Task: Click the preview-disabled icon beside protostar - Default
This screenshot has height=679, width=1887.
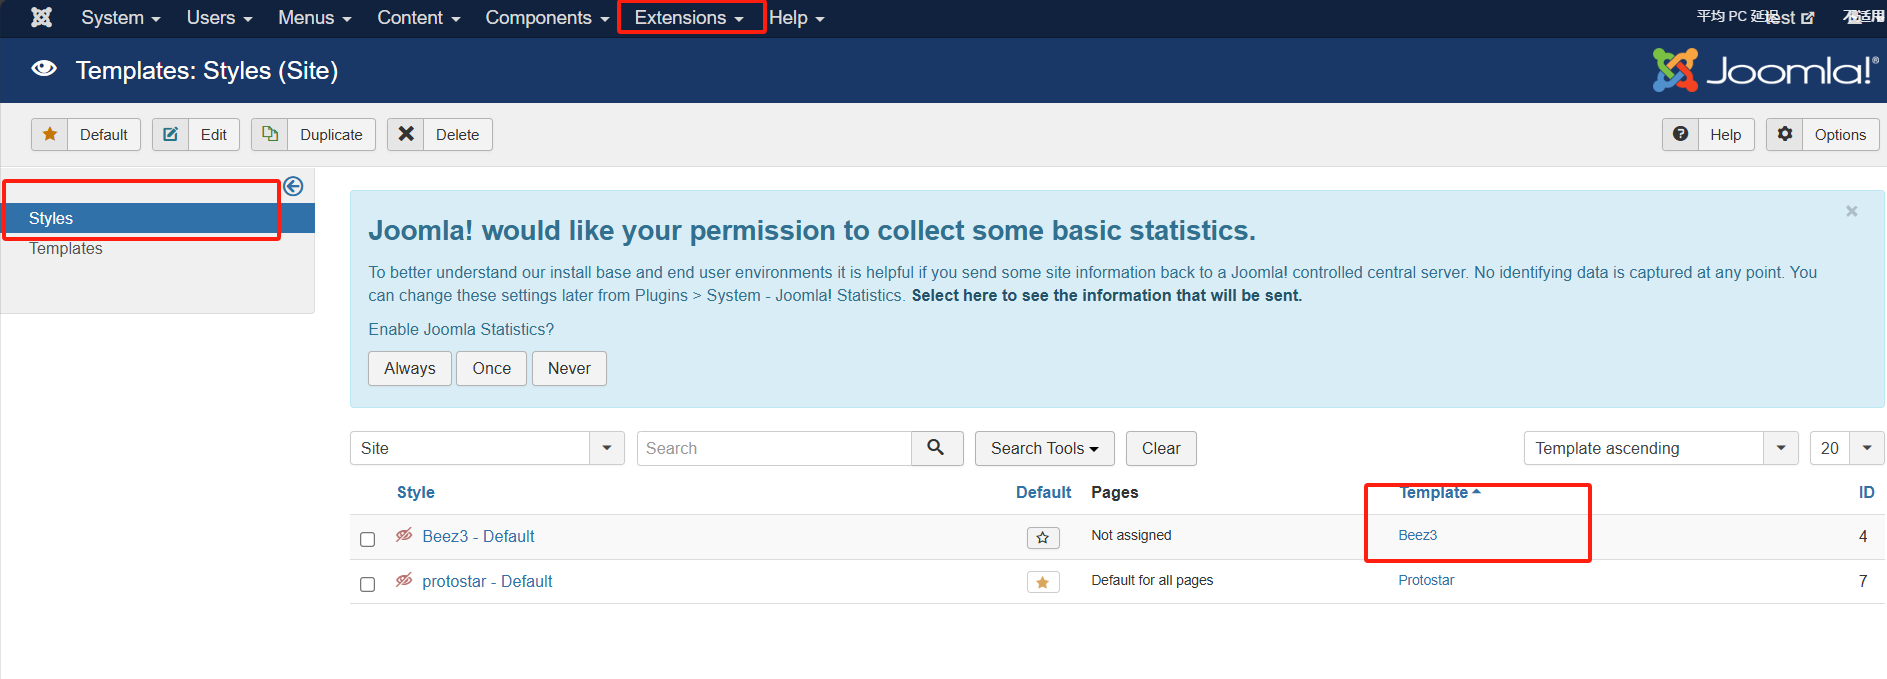Action: (404, 580)
